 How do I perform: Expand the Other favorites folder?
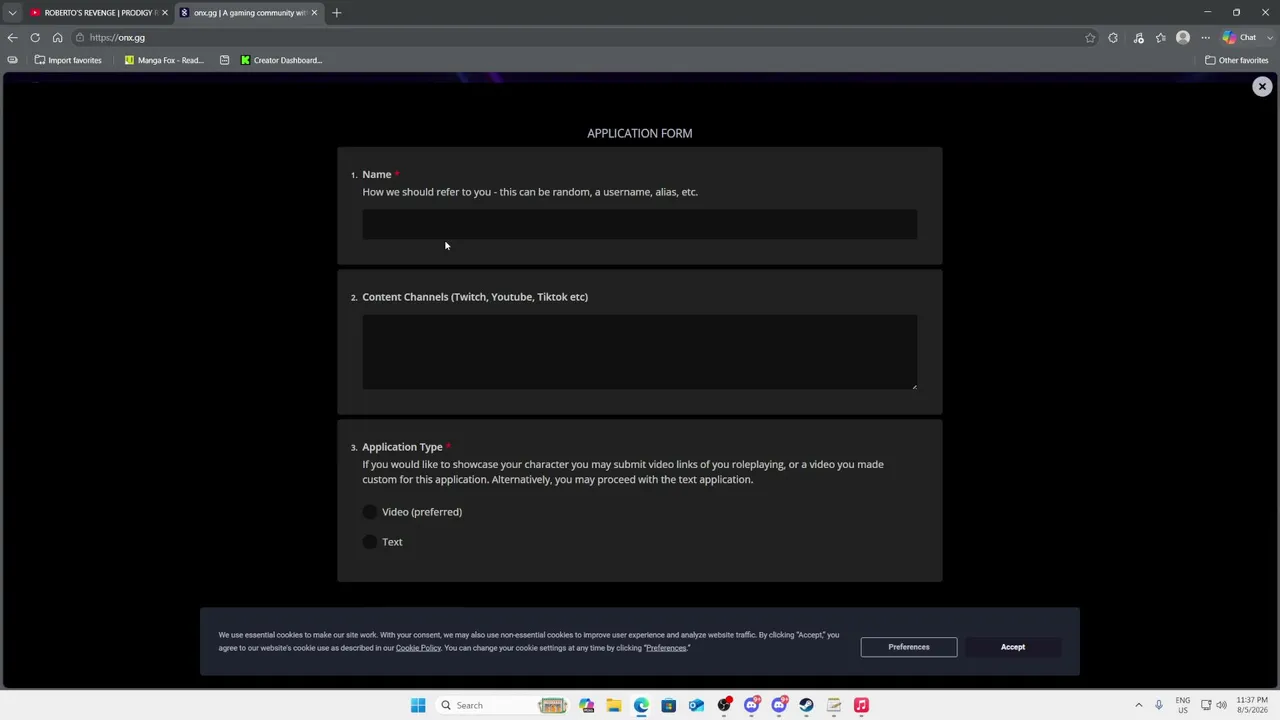[1237, 60]
